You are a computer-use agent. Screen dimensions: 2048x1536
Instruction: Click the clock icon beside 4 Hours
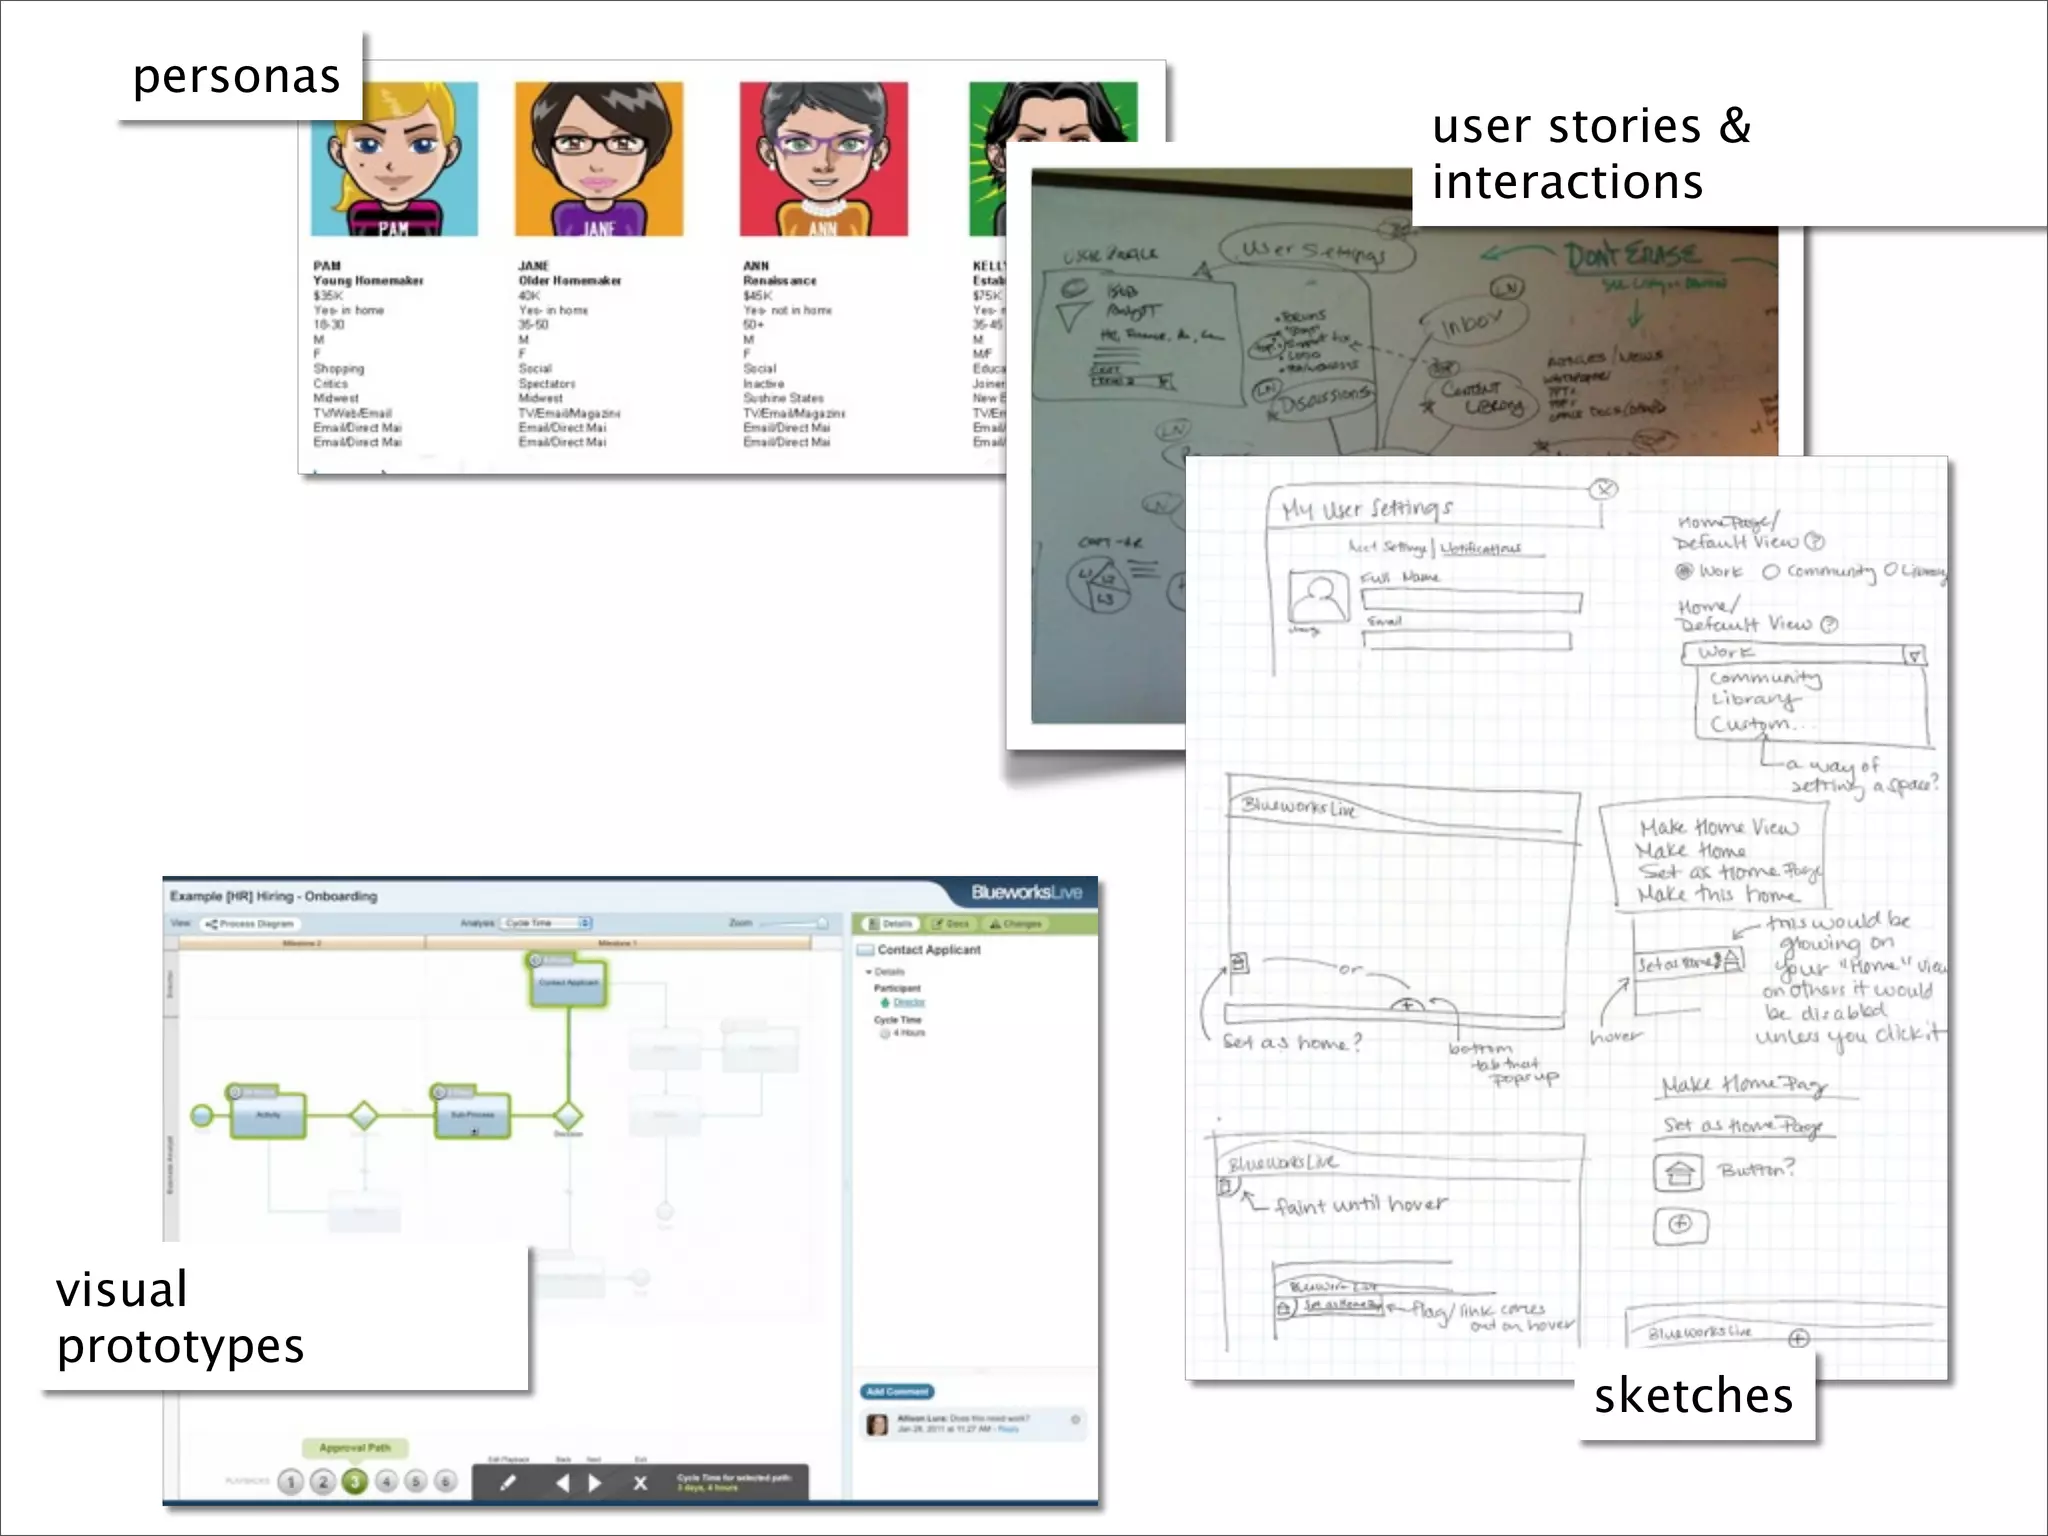point(885,1033)
